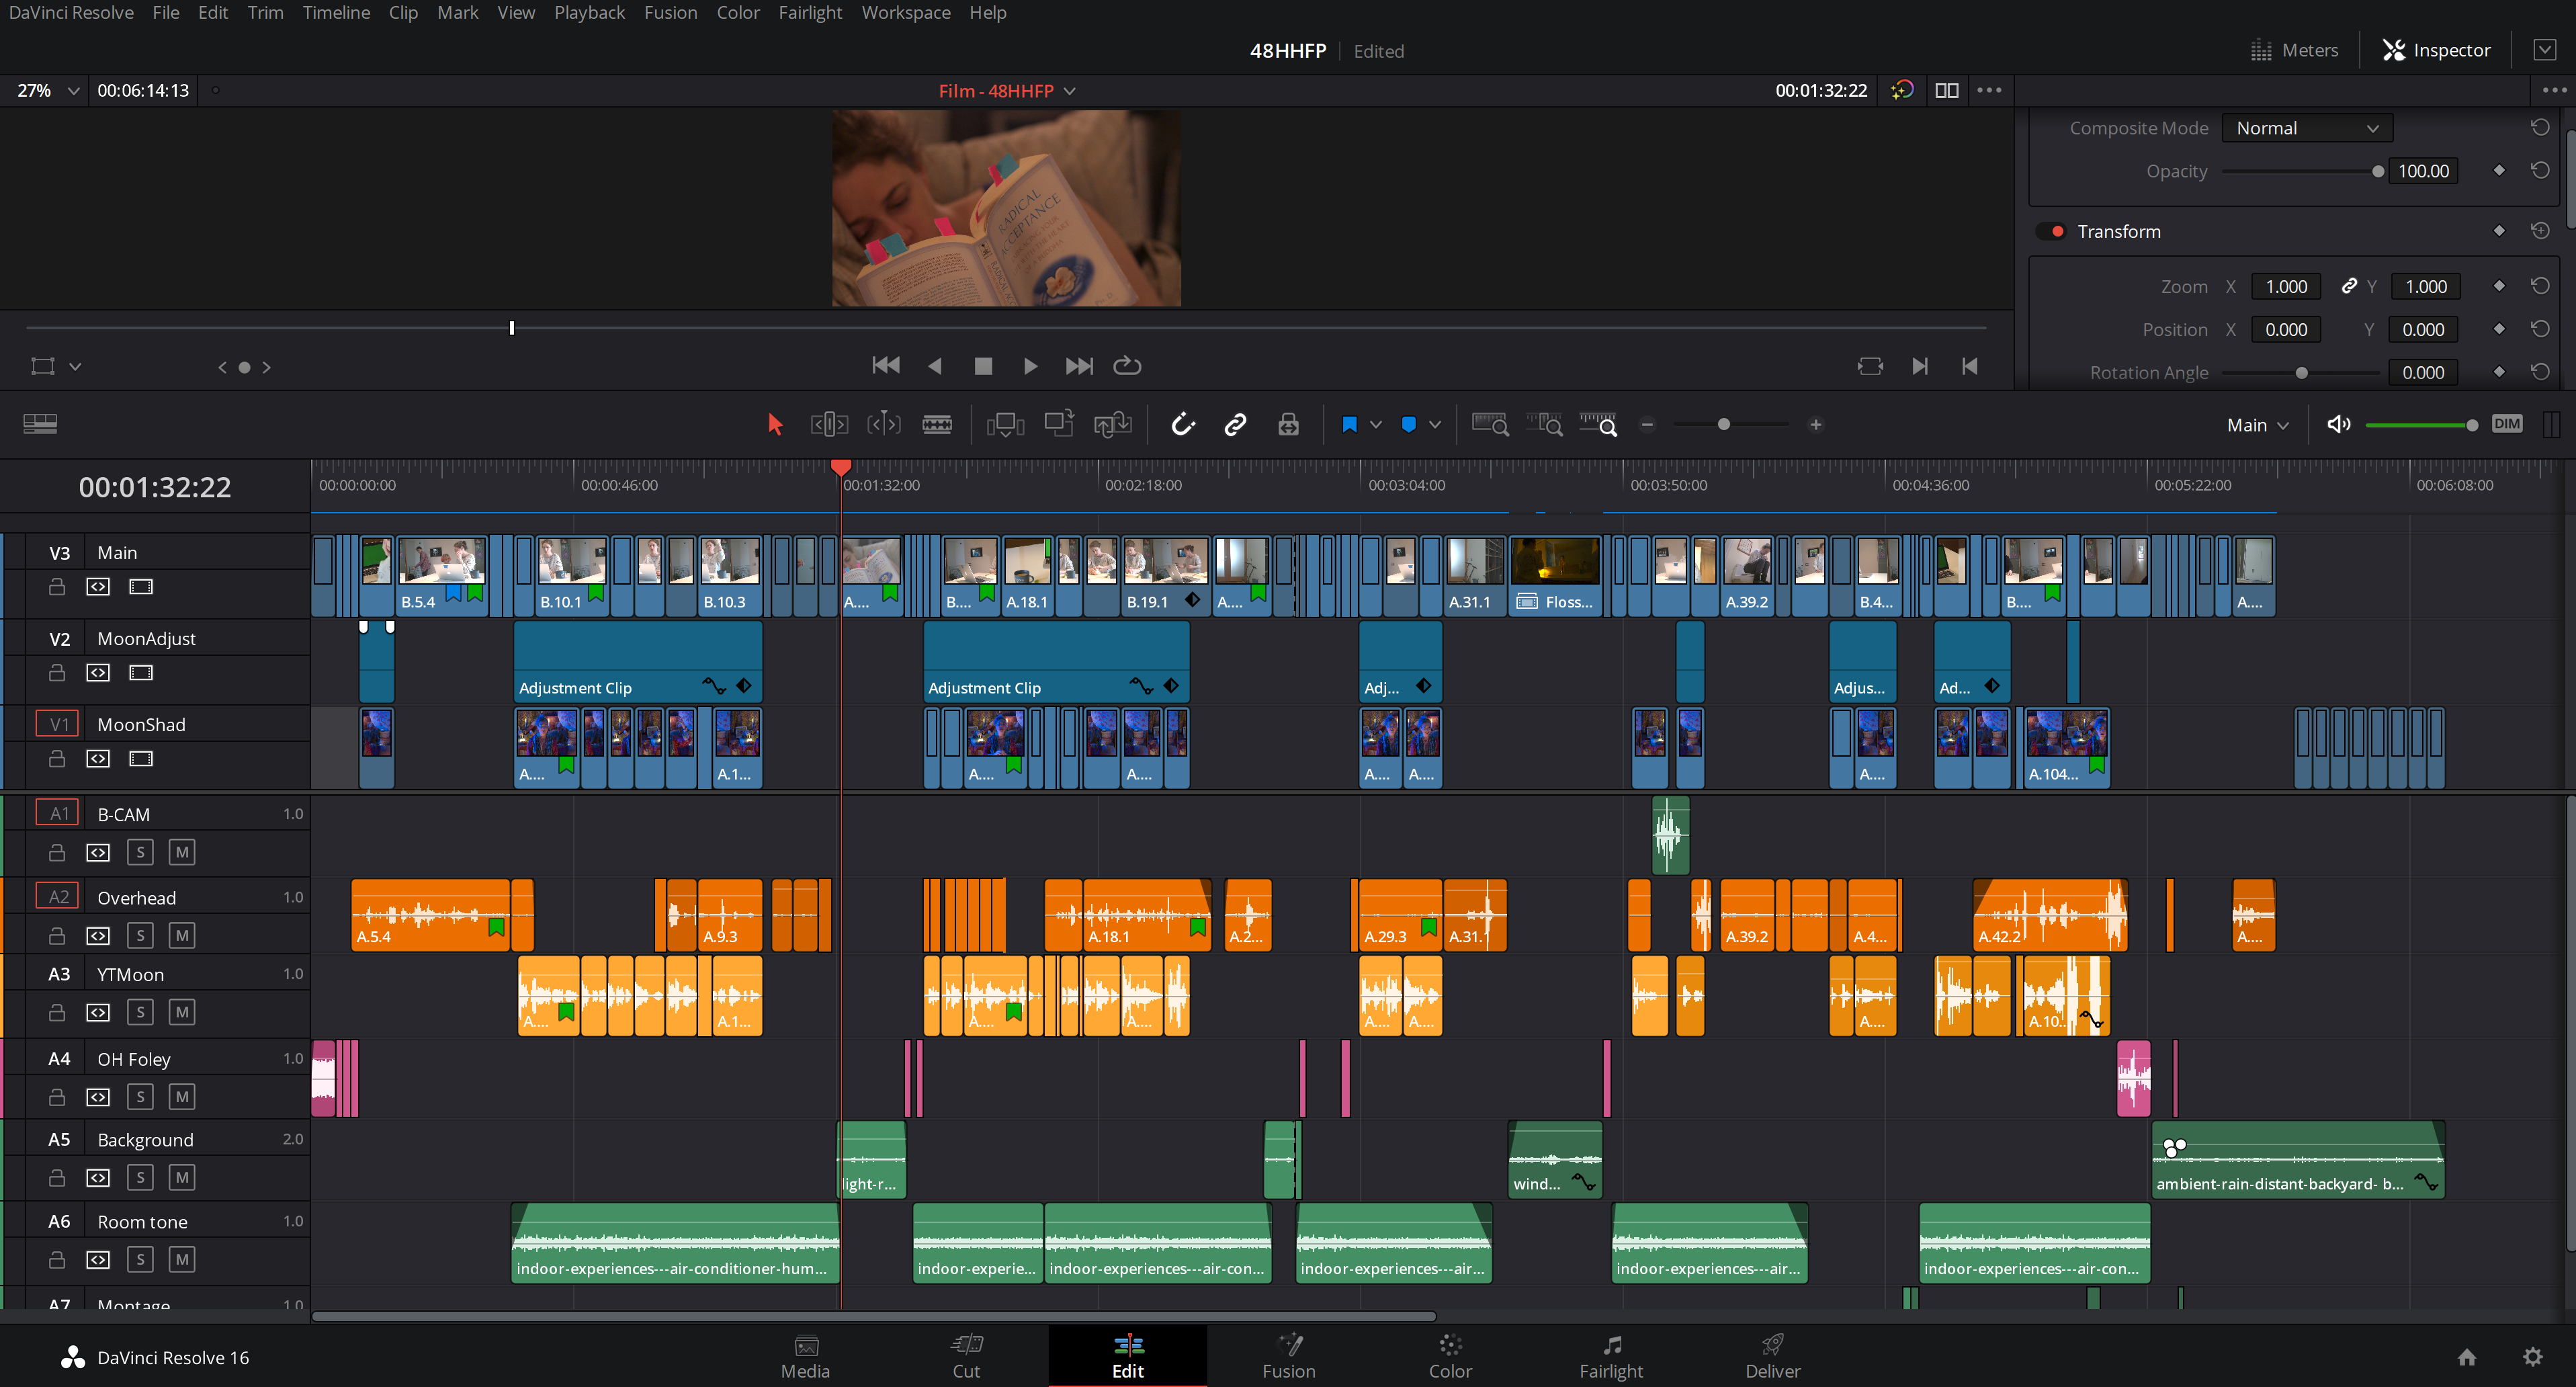The image size is (2576, 1387).
Task: Open the timeline view options icon
Action: (x=40, y=424)
